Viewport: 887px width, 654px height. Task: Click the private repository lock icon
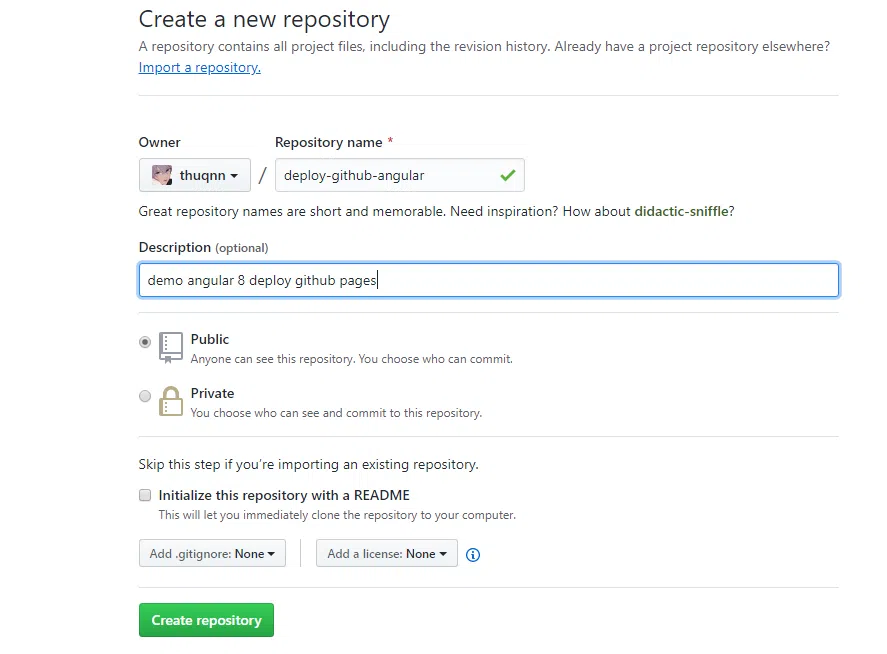(x=171, y=401)
